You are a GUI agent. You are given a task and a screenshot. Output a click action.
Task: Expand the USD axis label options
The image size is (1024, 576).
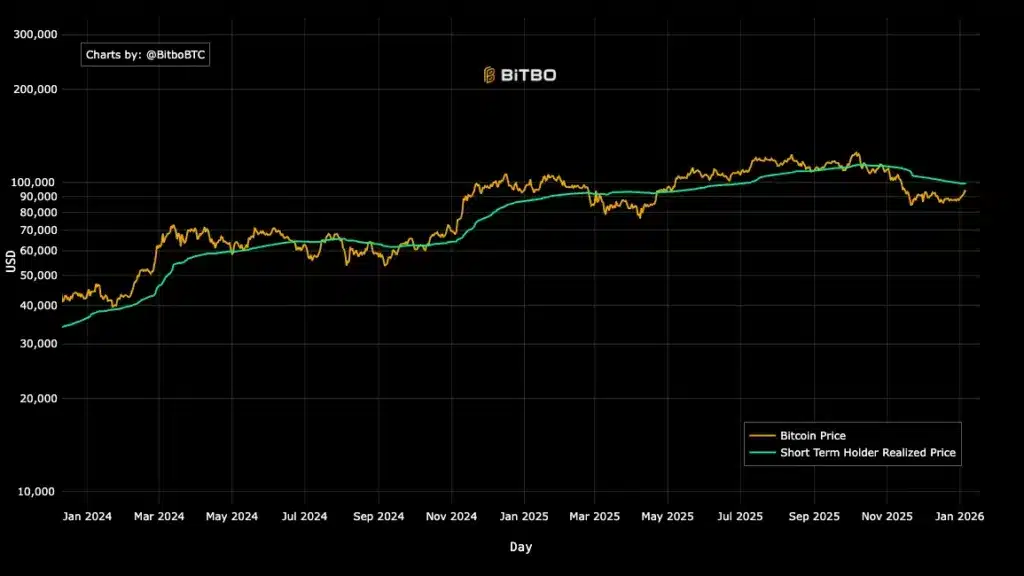click(x=11, y=265)
